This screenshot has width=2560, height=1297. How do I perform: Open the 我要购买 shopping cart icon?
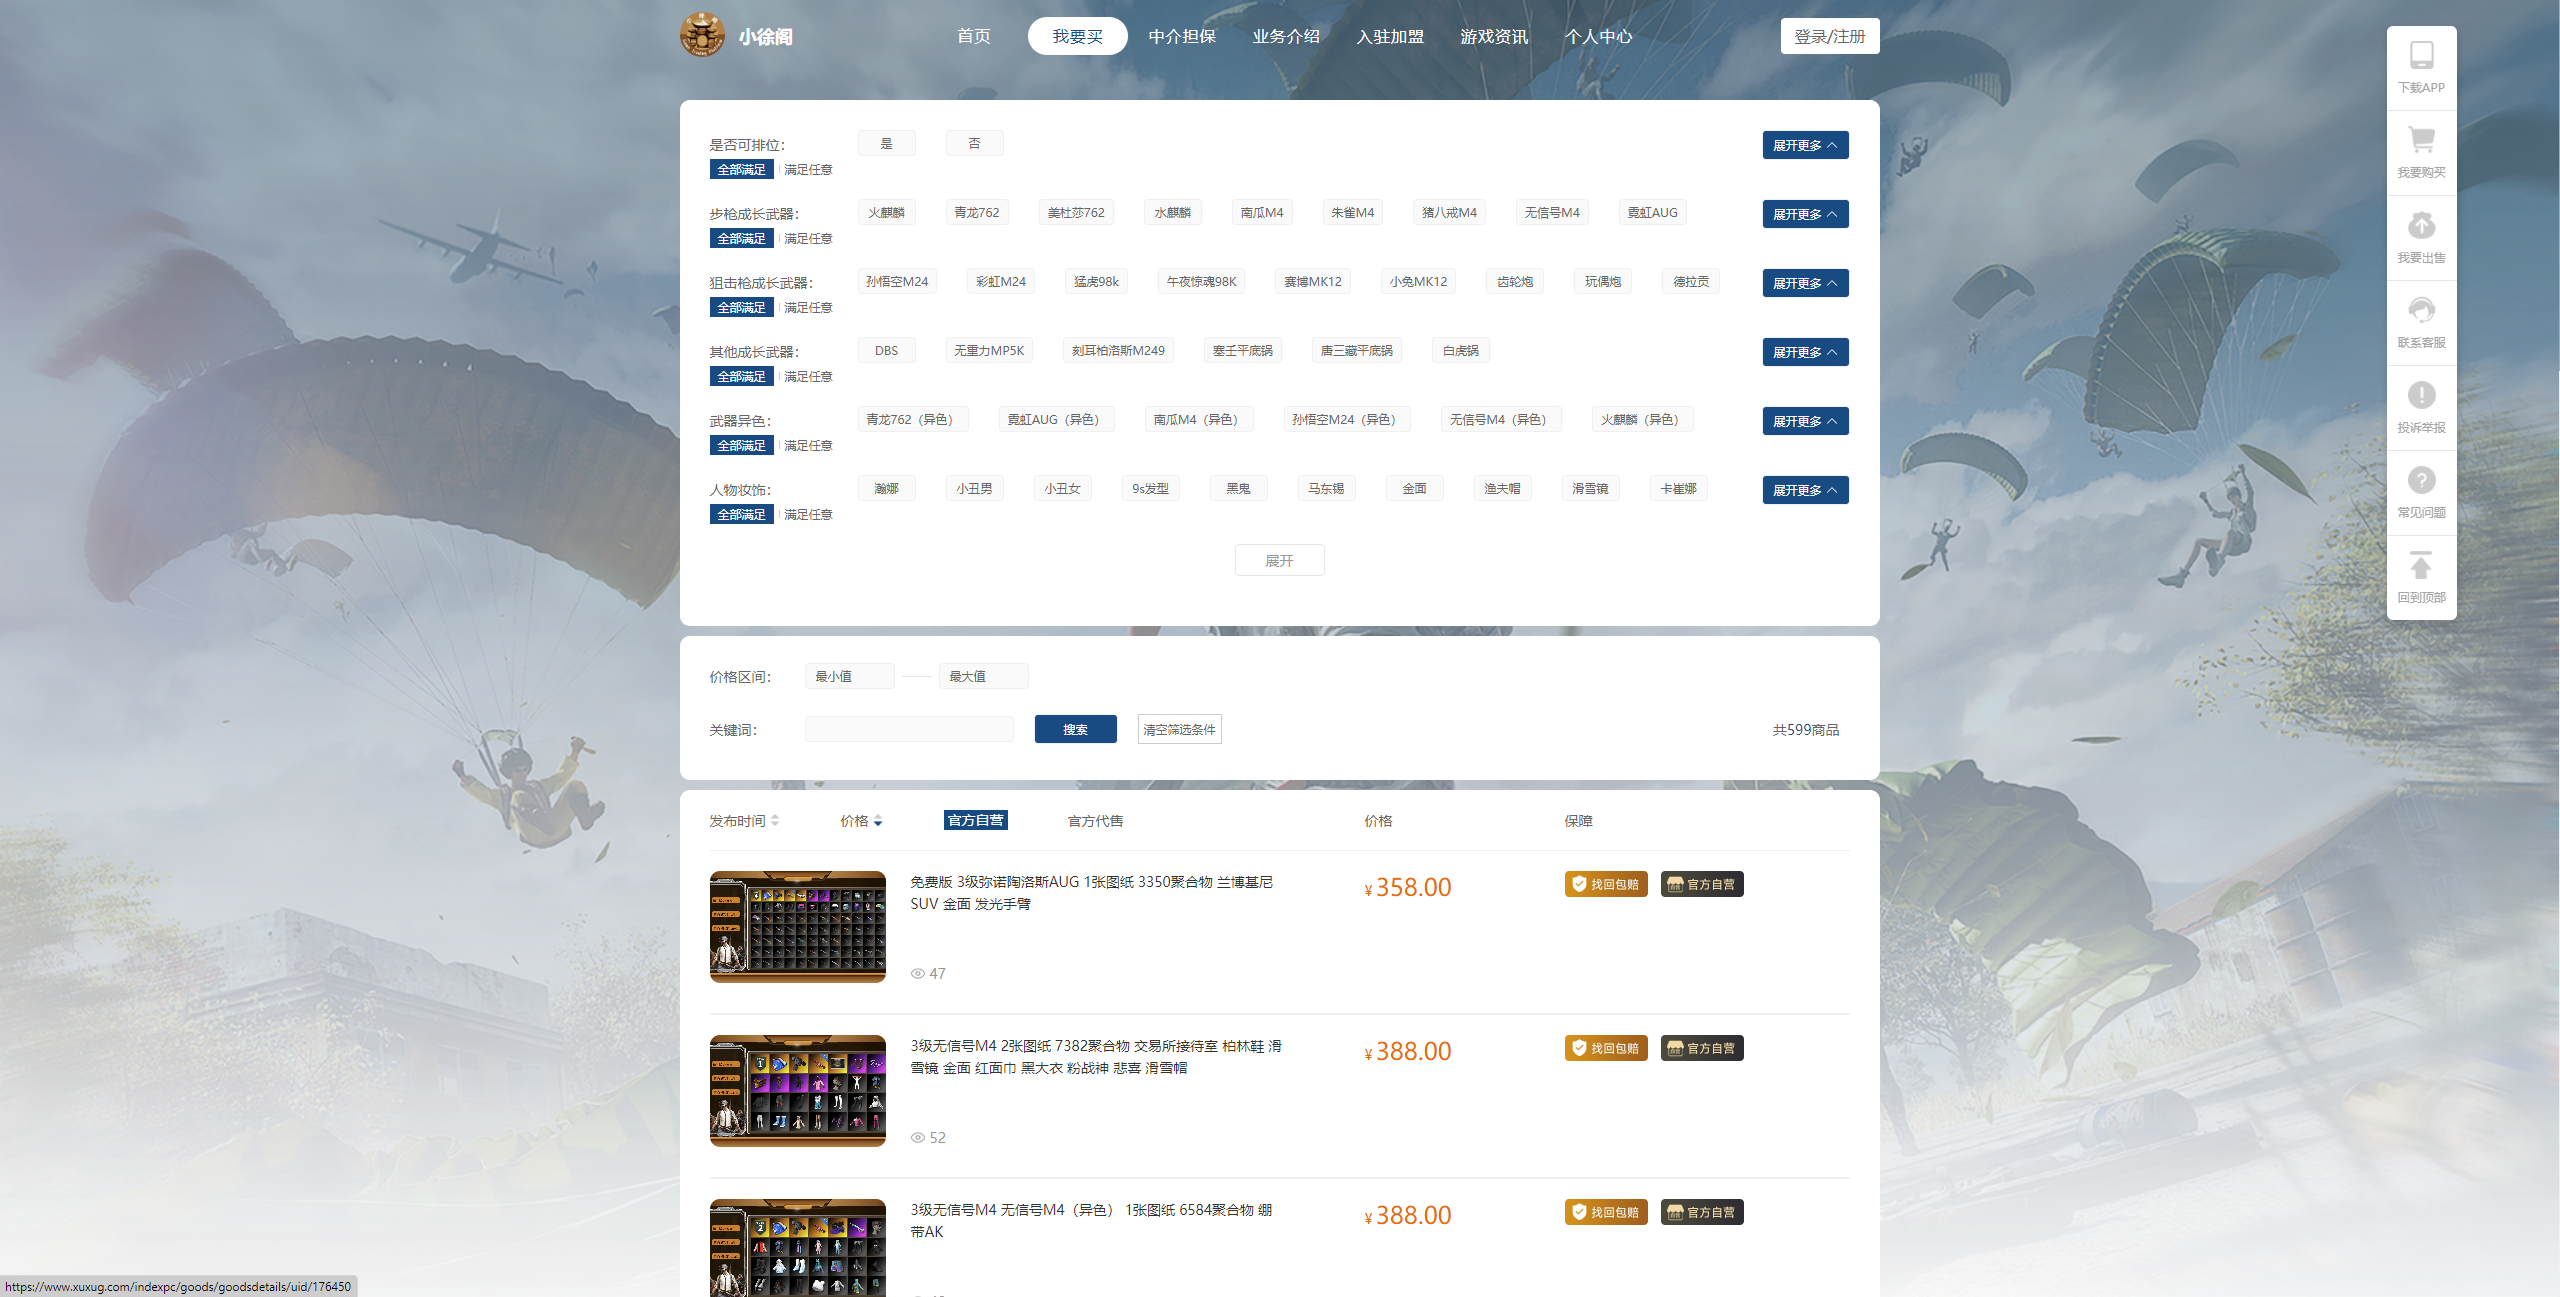2421,140
